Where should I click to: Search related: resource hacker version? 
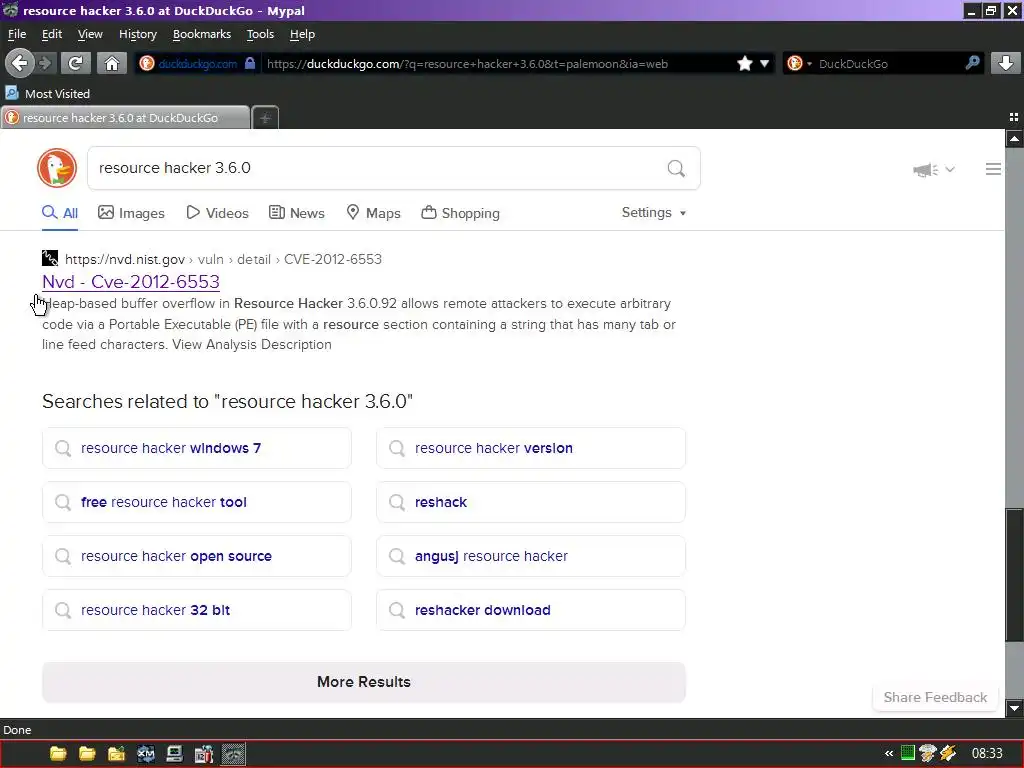(x=531, y=448)
